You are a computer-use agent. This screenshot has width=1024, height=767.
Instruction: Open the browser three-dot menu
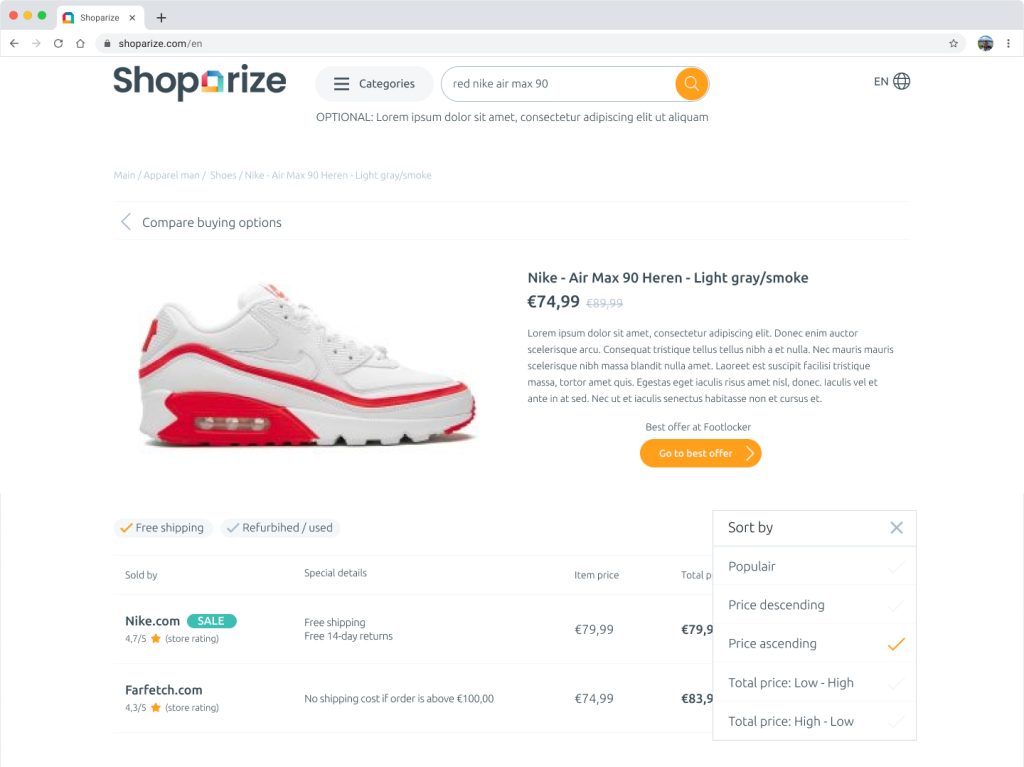coord(1008,44)
